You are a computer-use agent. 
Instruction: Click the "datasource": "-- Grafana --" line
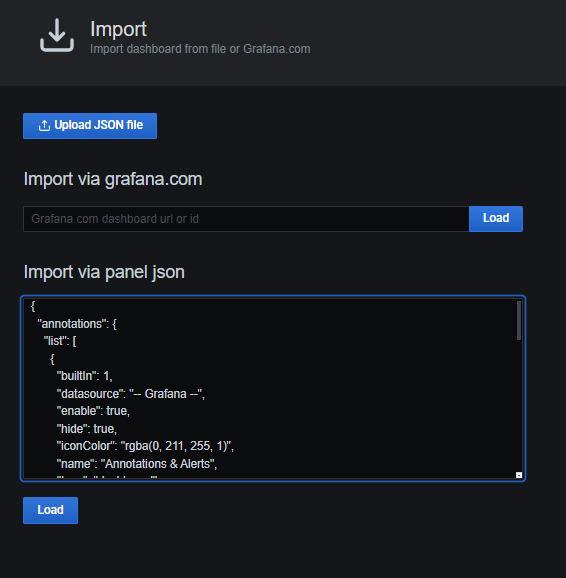click(x=131, y=394)
